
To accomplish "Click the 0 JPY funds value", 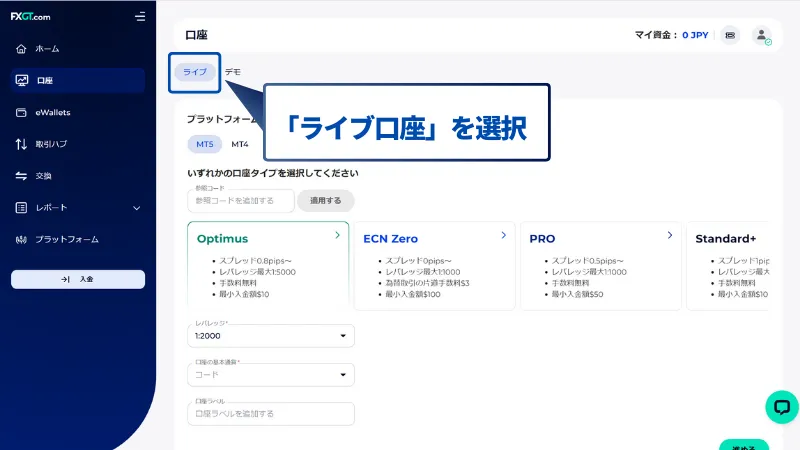I will tap(695, 35).
